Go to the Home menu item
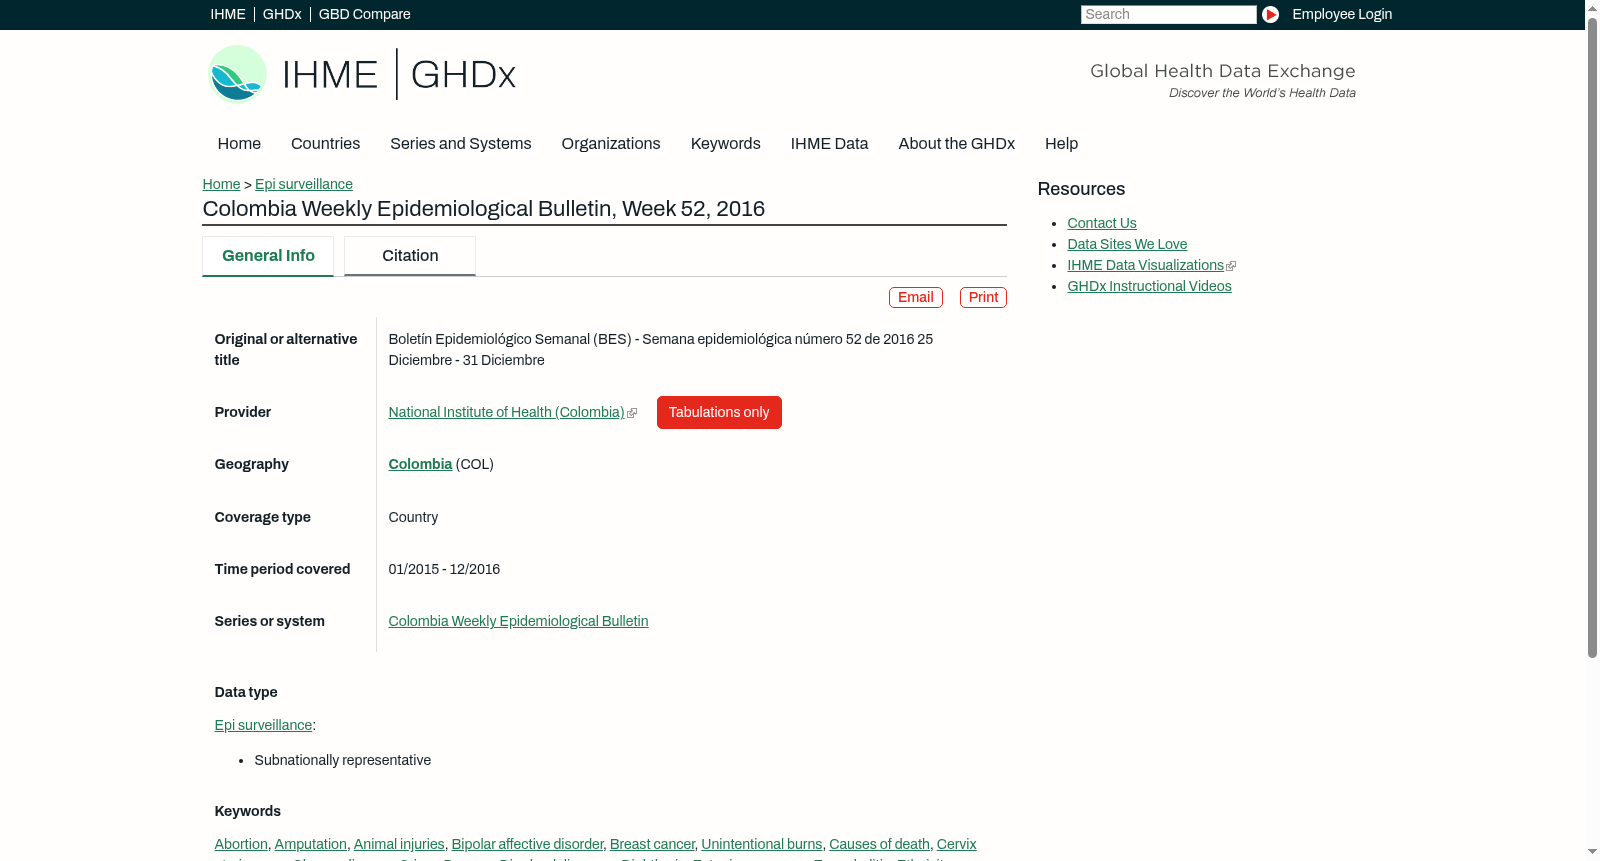1600x861 pixels. click(239, 144)
